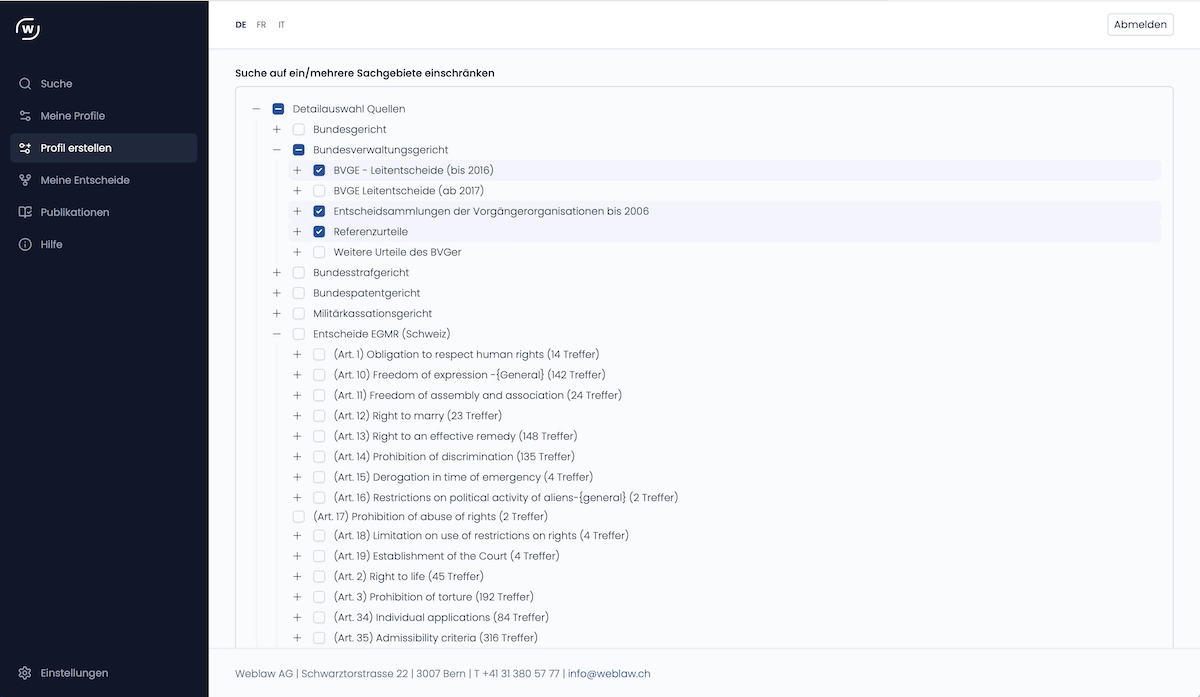Click the Meine Entscheide branch icon
Screen dimensions: 1200x697
pyautogui.click(x=25, y=180)
